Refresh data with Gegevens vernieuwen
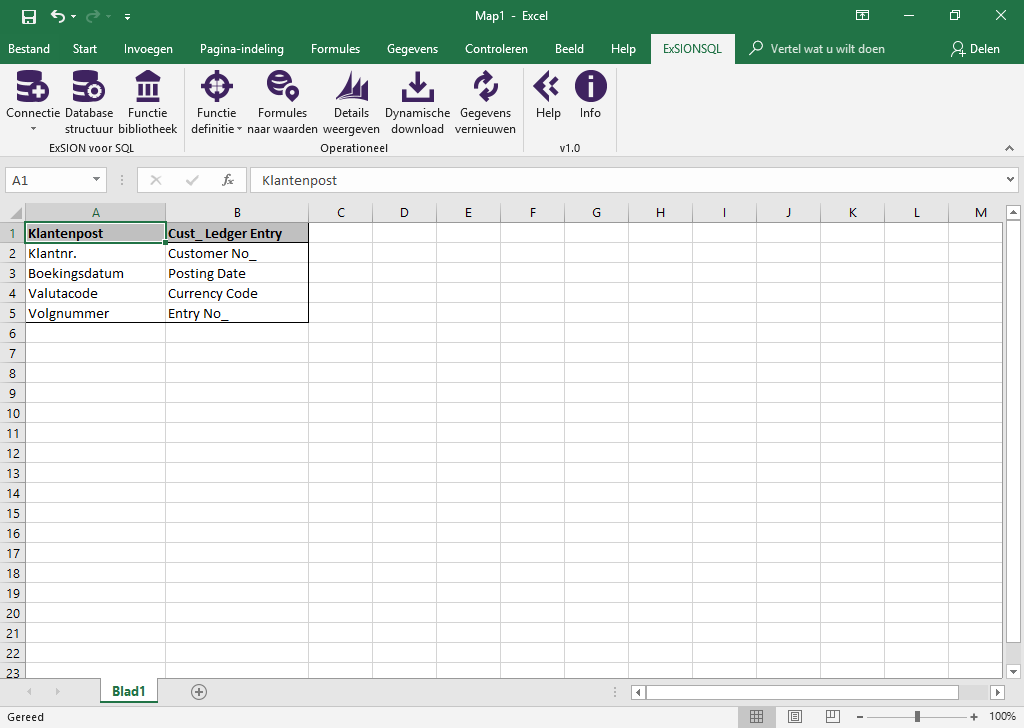The height and width of the screenshot is (728, 1024). point(485,103)
